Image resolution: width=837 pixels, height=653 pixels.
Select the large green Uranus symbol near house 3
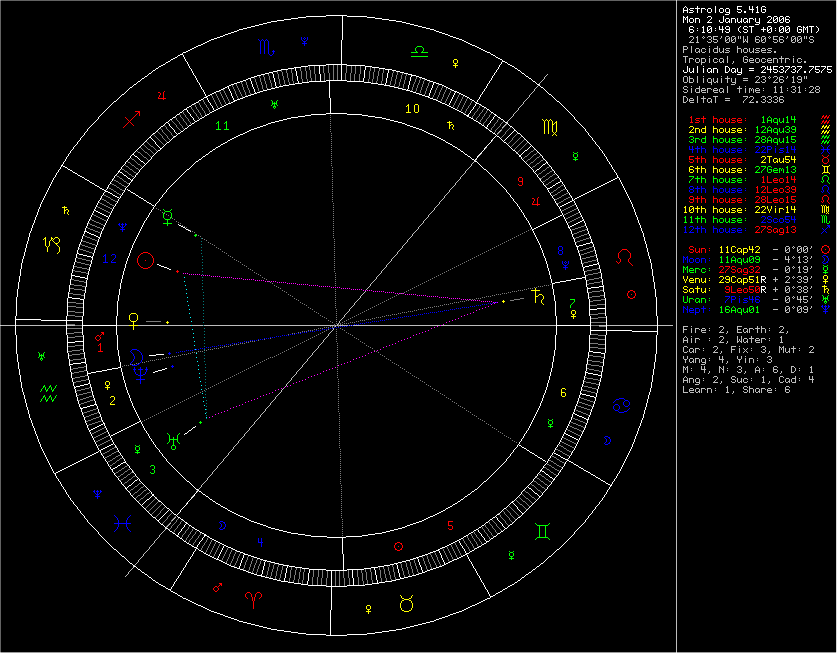pos(173,441)
